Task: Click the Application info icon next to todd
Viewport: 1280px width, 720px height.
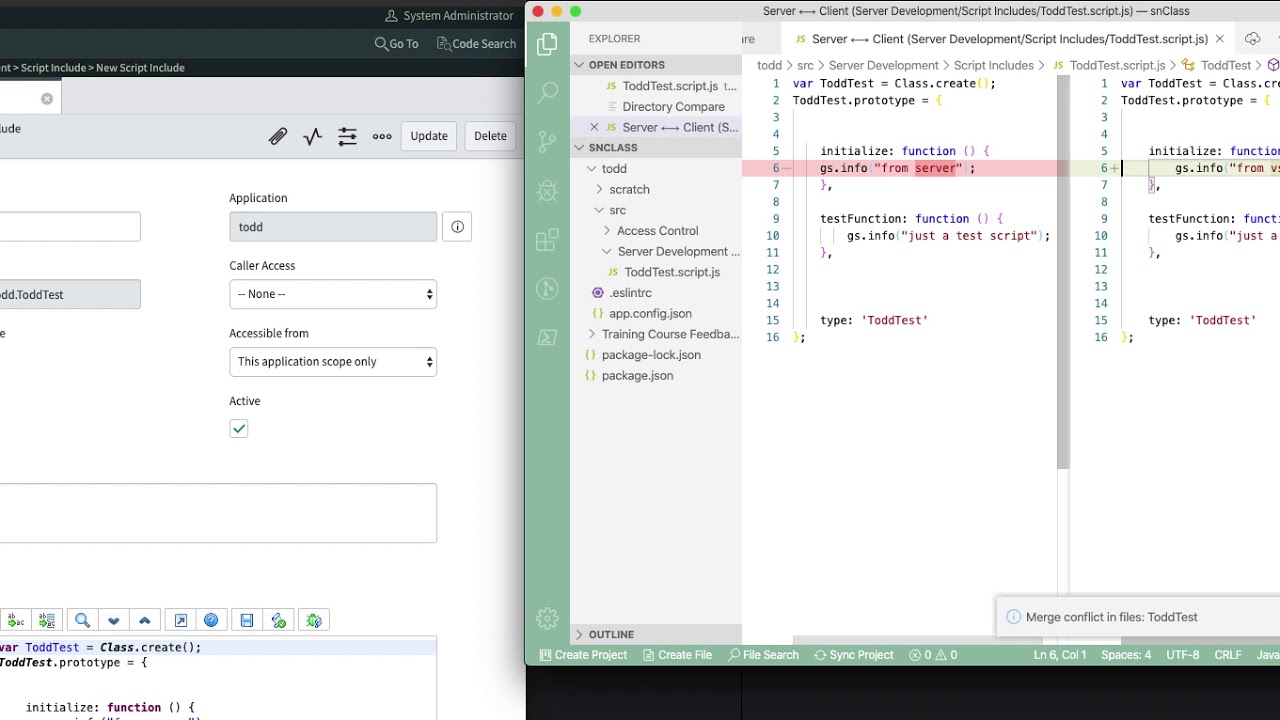Action: 457,227
